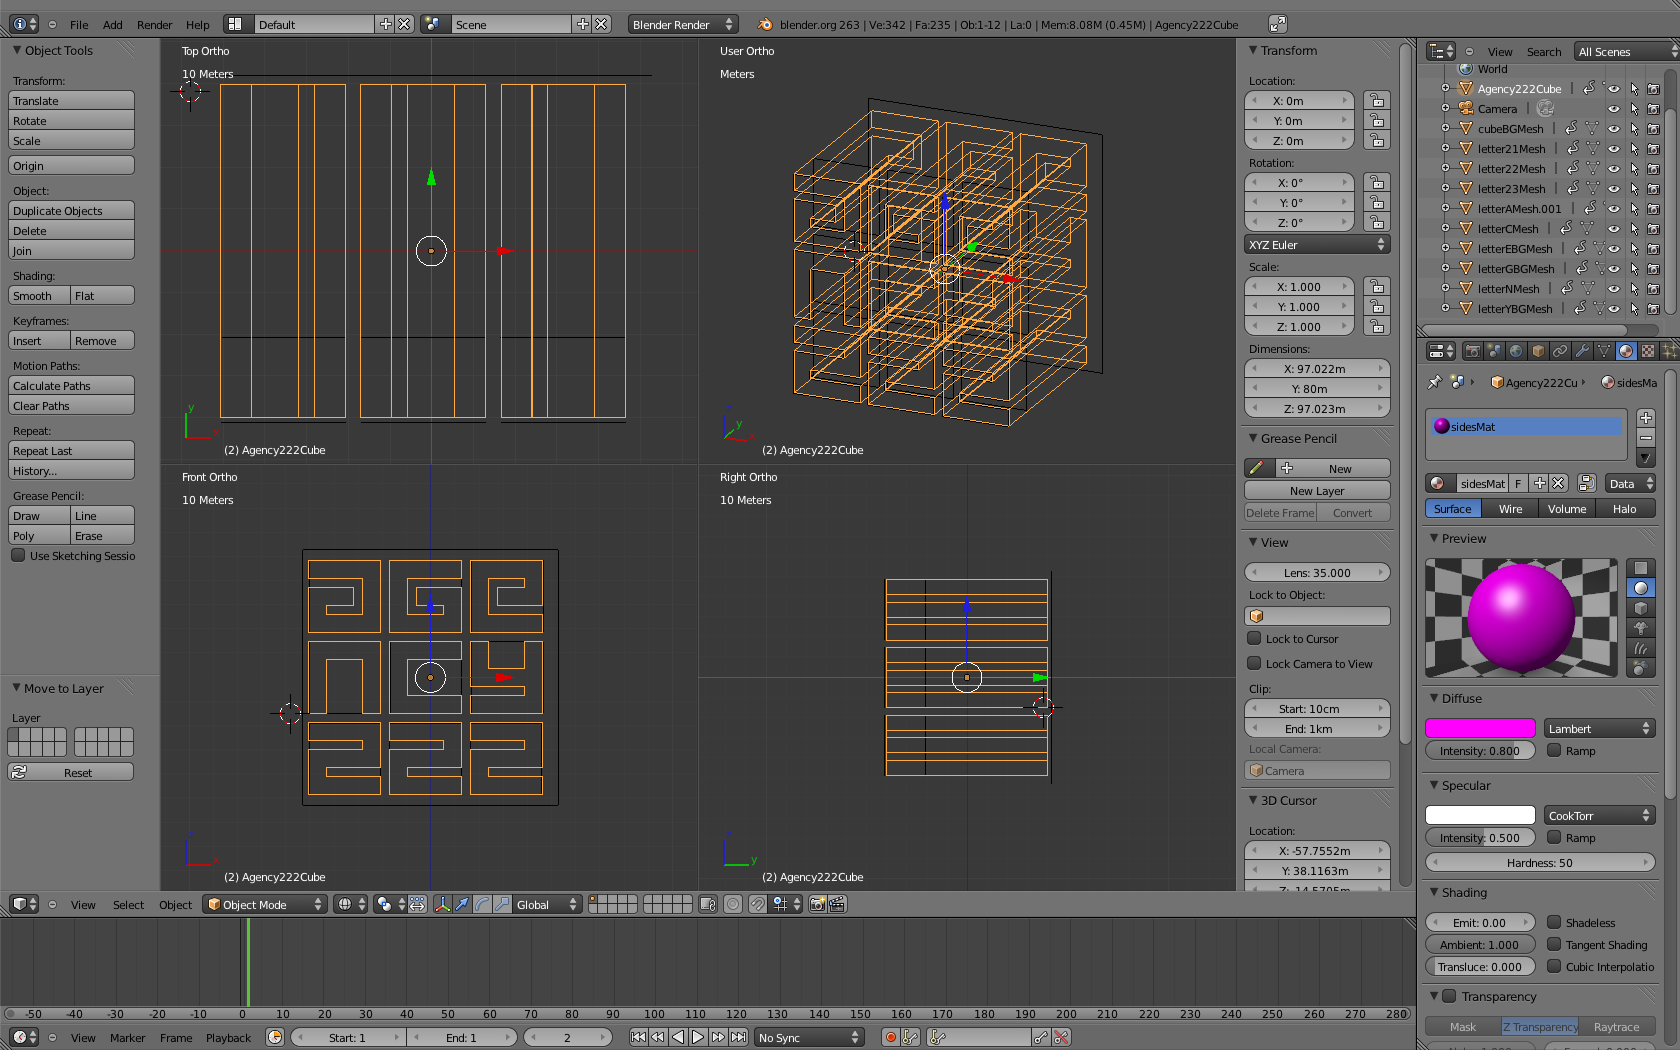Viewport: 1680px width, 1050px height.
Task: Open the Global orientation dropdown
Action: pyautogui.click(x=546, y=904)
